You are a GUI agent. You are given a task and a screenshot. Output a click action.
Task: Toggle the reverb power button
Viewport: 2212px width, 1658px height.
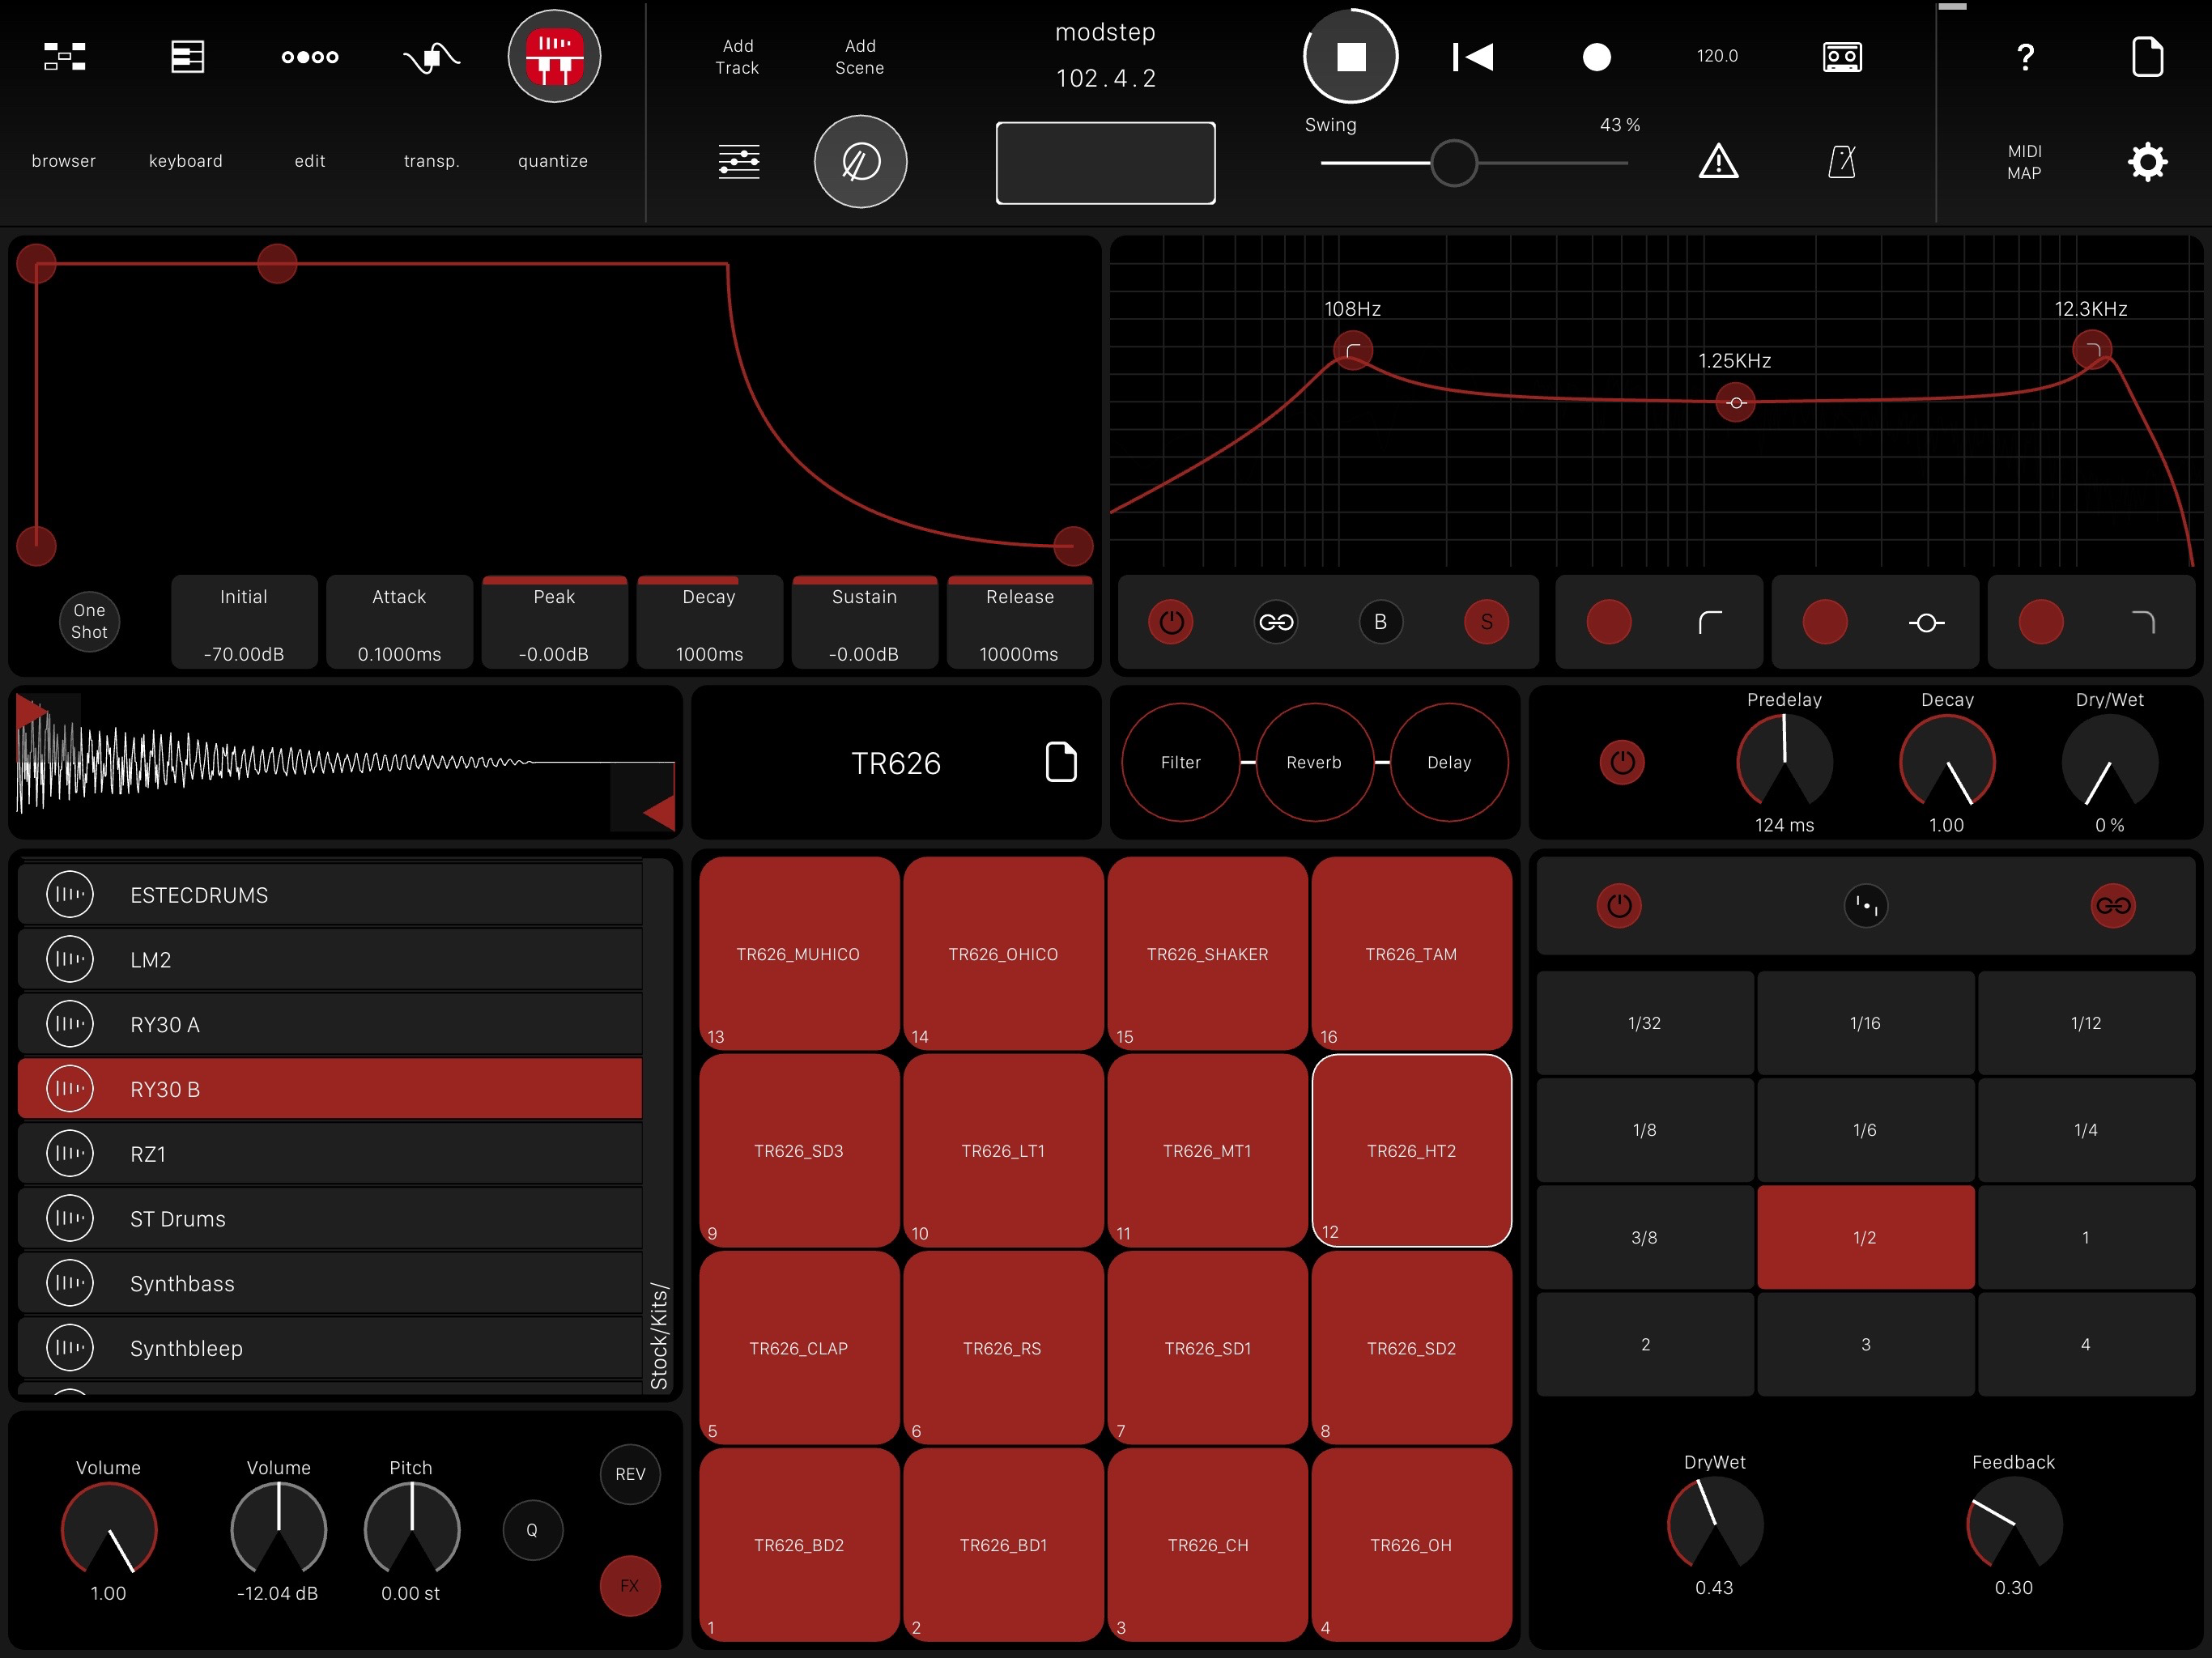(x=1622, y=762)
